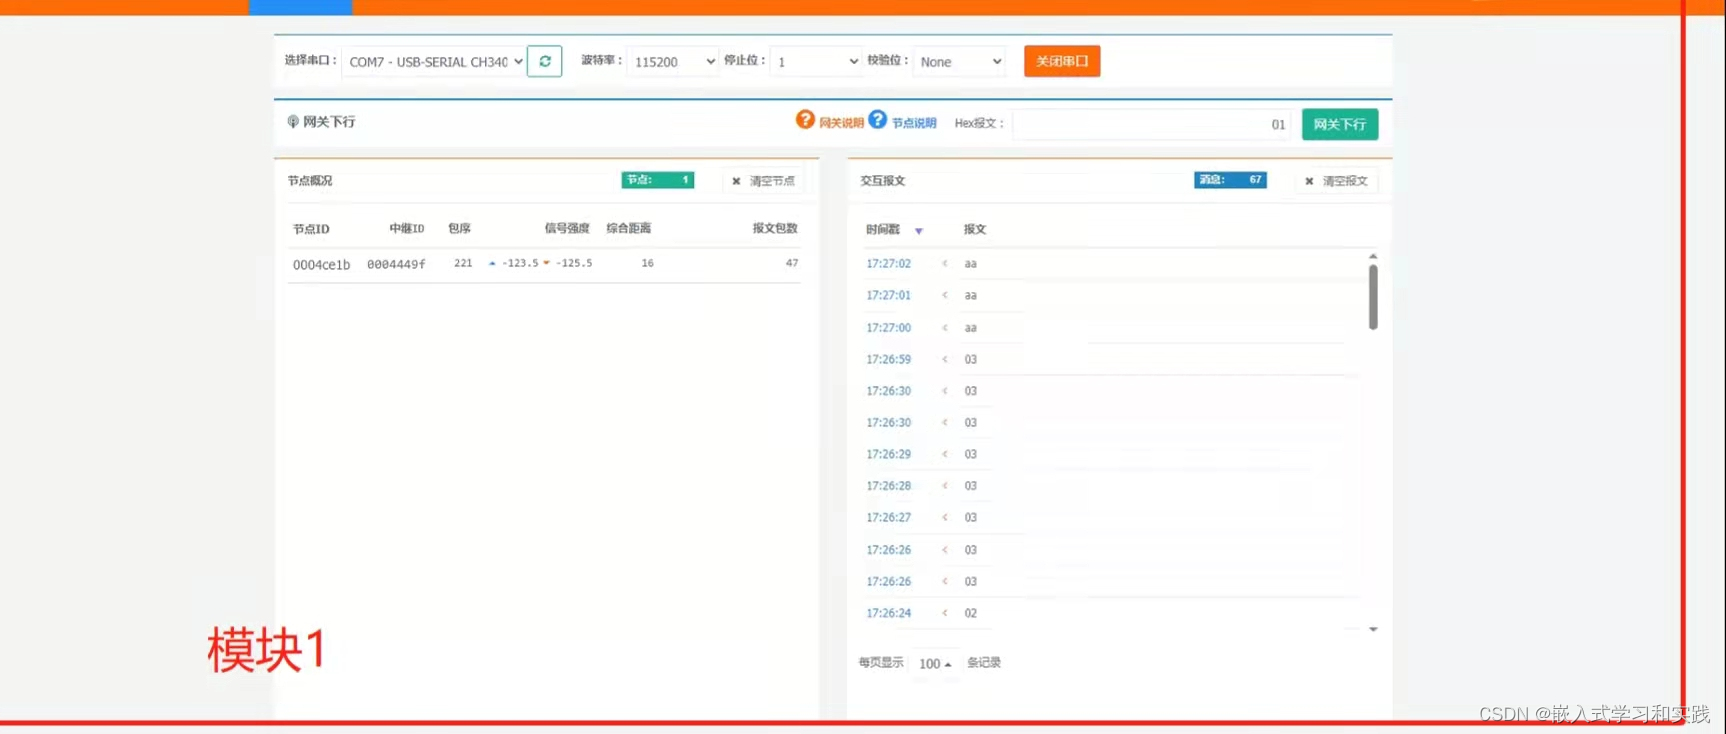Click the scrollbar up arrow in message list
1726x734 pixels.
click(1373, 256)
